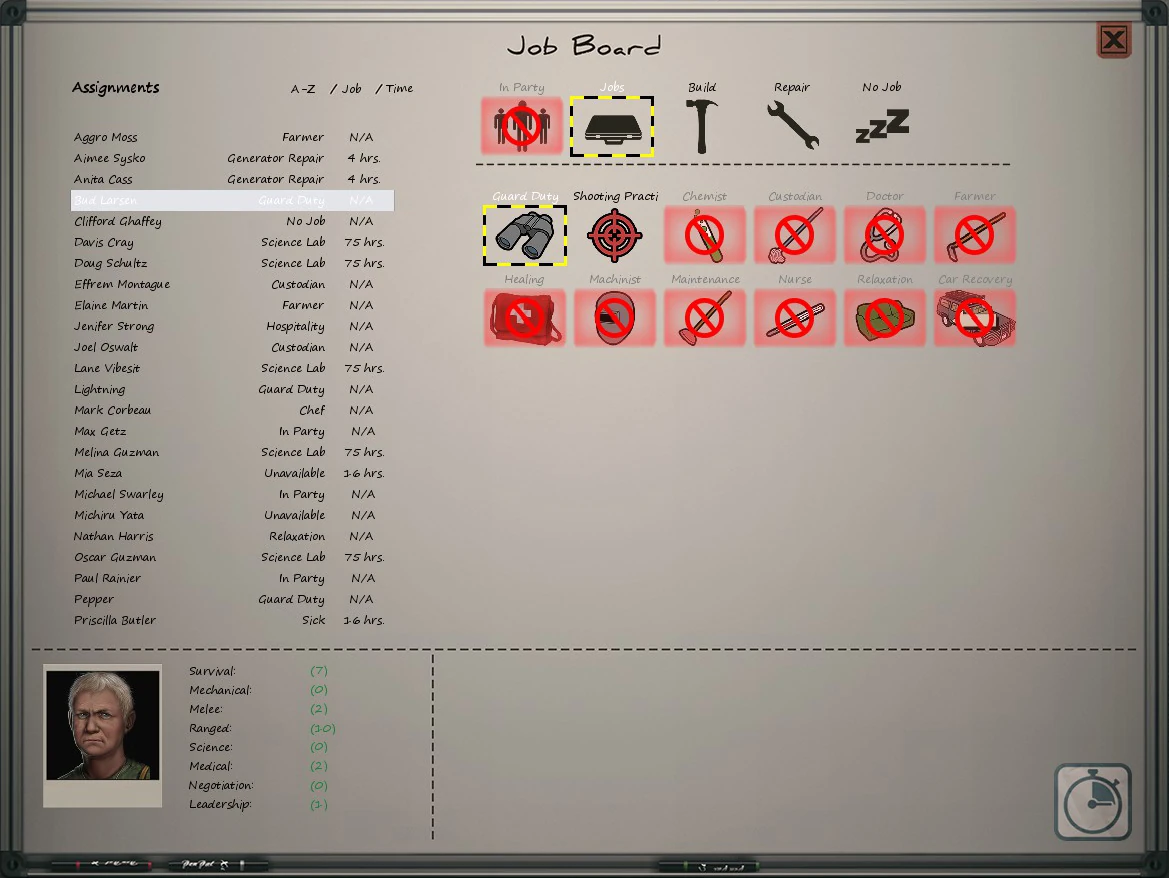Select Aggro Moss in the list
1169x878 pixels.
[232, 137]
